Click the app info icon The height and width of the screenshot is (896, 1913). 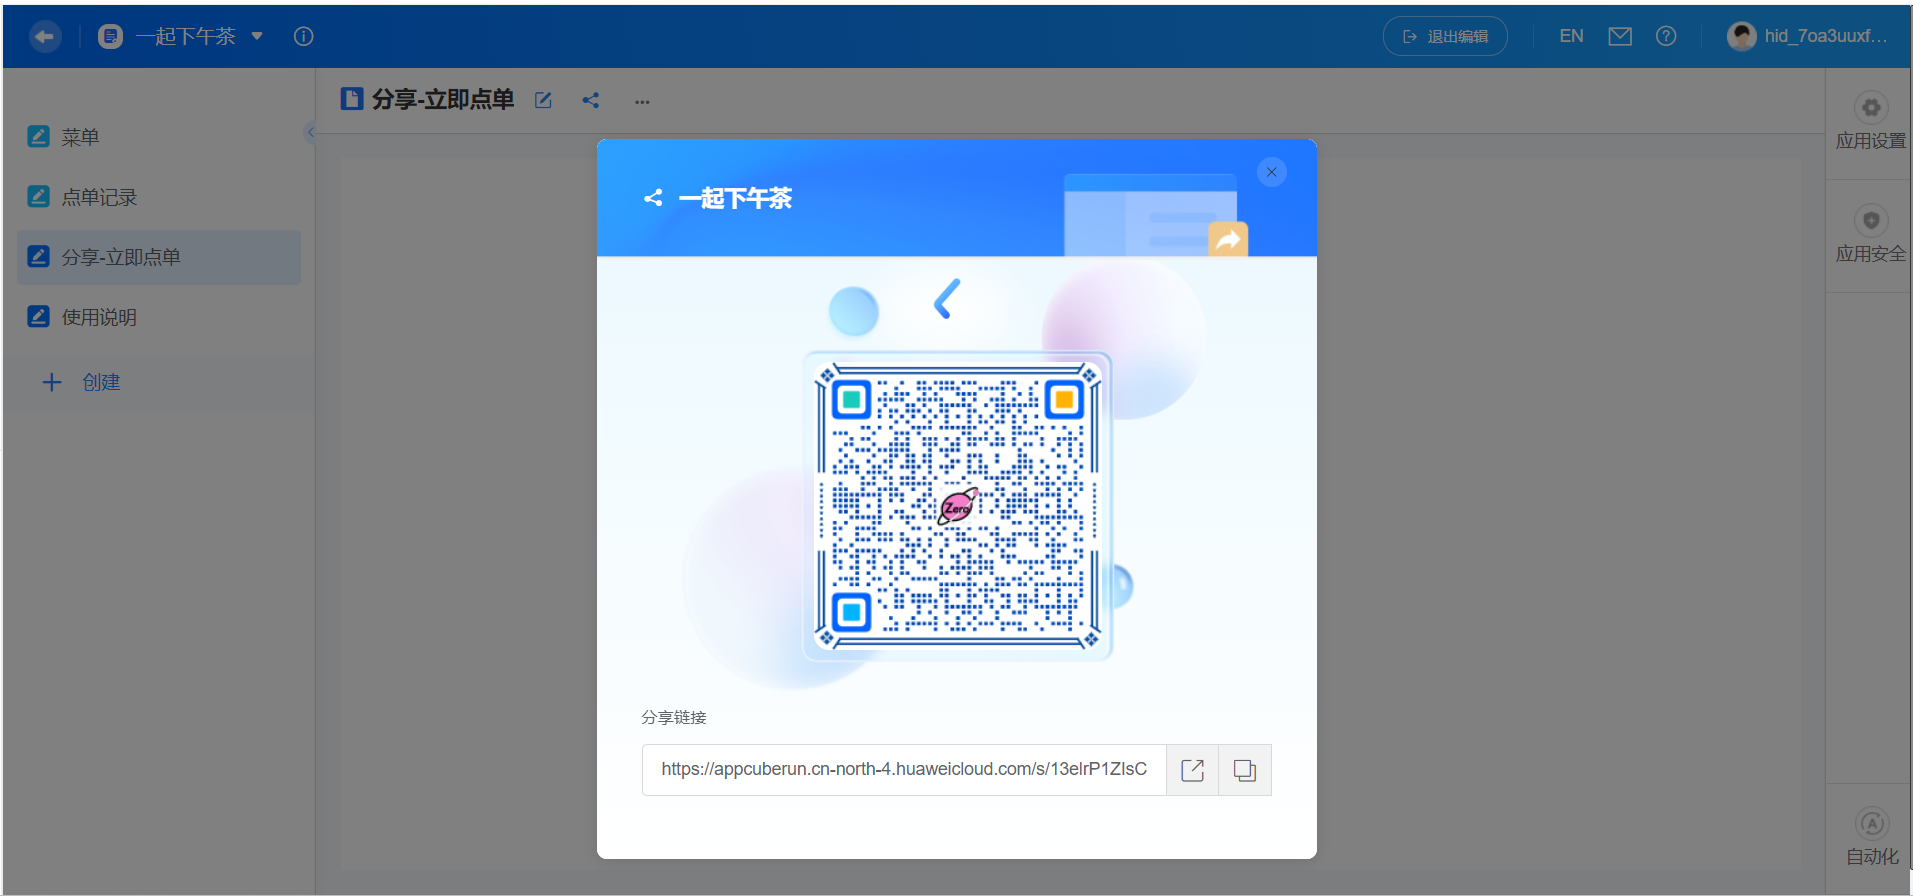[x=304, y=36]
